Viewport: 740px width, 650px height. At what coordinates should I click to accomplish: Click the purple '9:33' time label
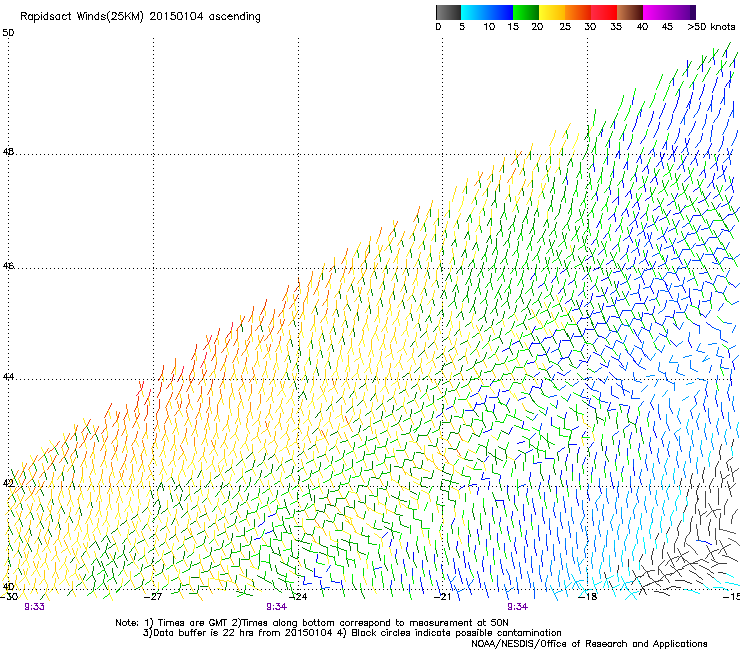(x=34, y=607)
